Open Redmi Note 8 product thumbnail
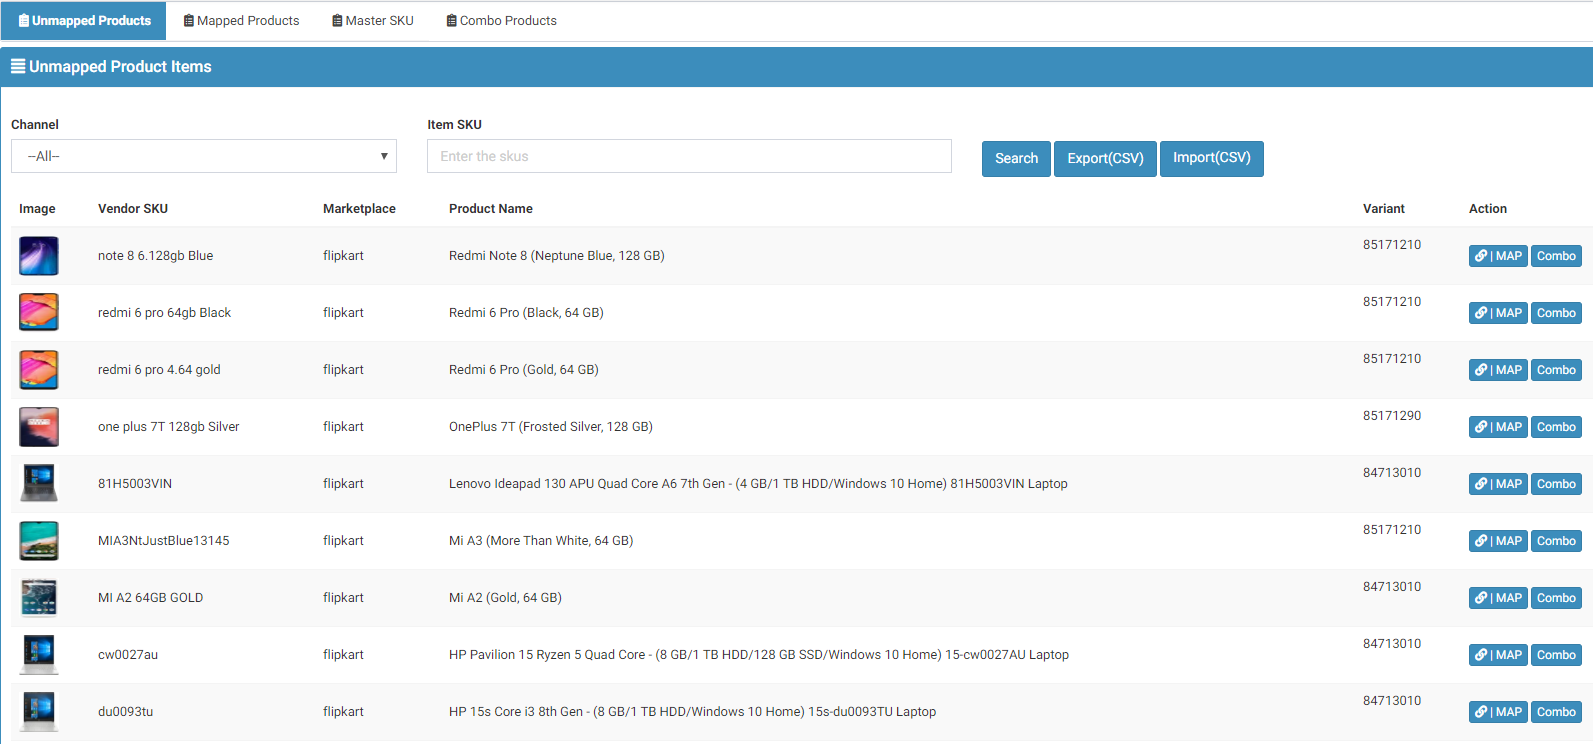1593x744 pixels. tap(39, 256)
